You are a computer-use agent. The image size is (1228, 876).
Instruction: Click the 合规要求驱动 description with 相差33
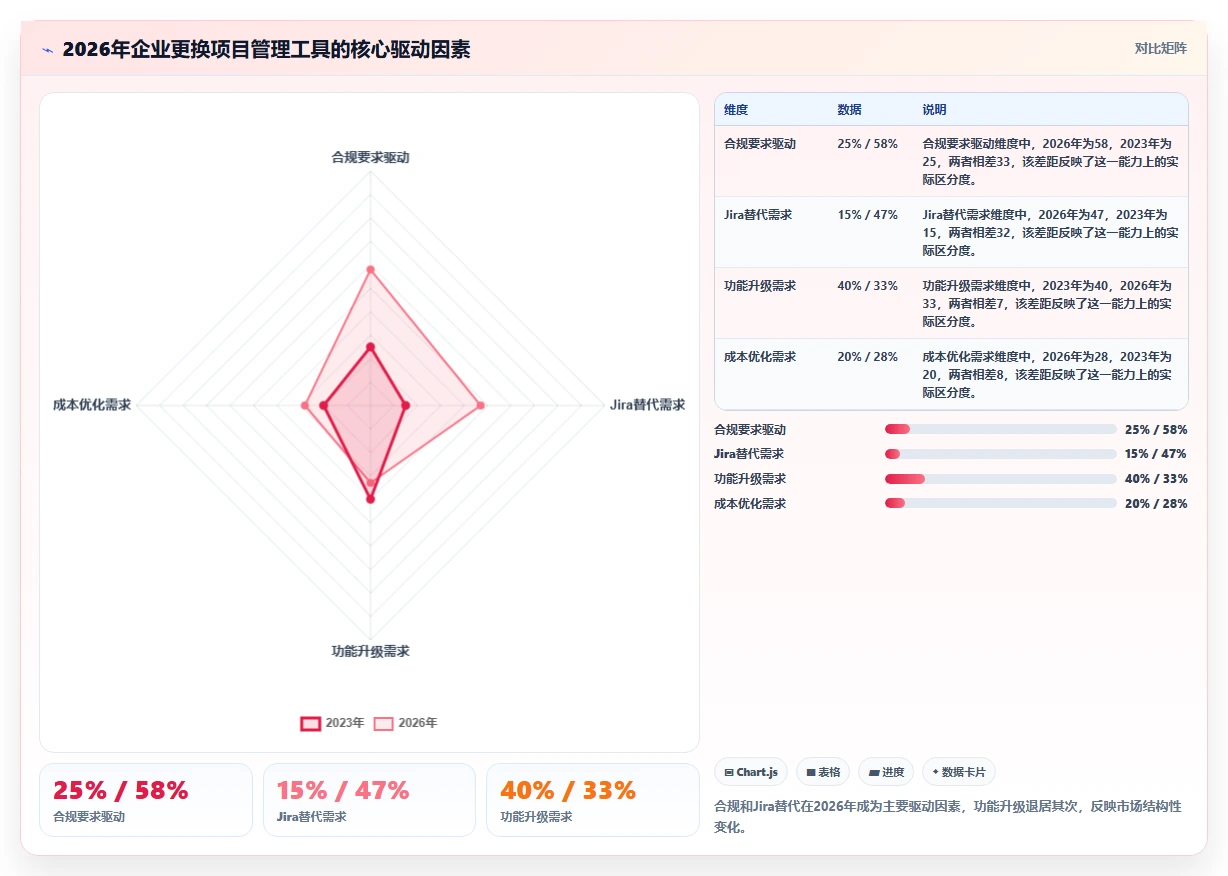coord(1050,162)
